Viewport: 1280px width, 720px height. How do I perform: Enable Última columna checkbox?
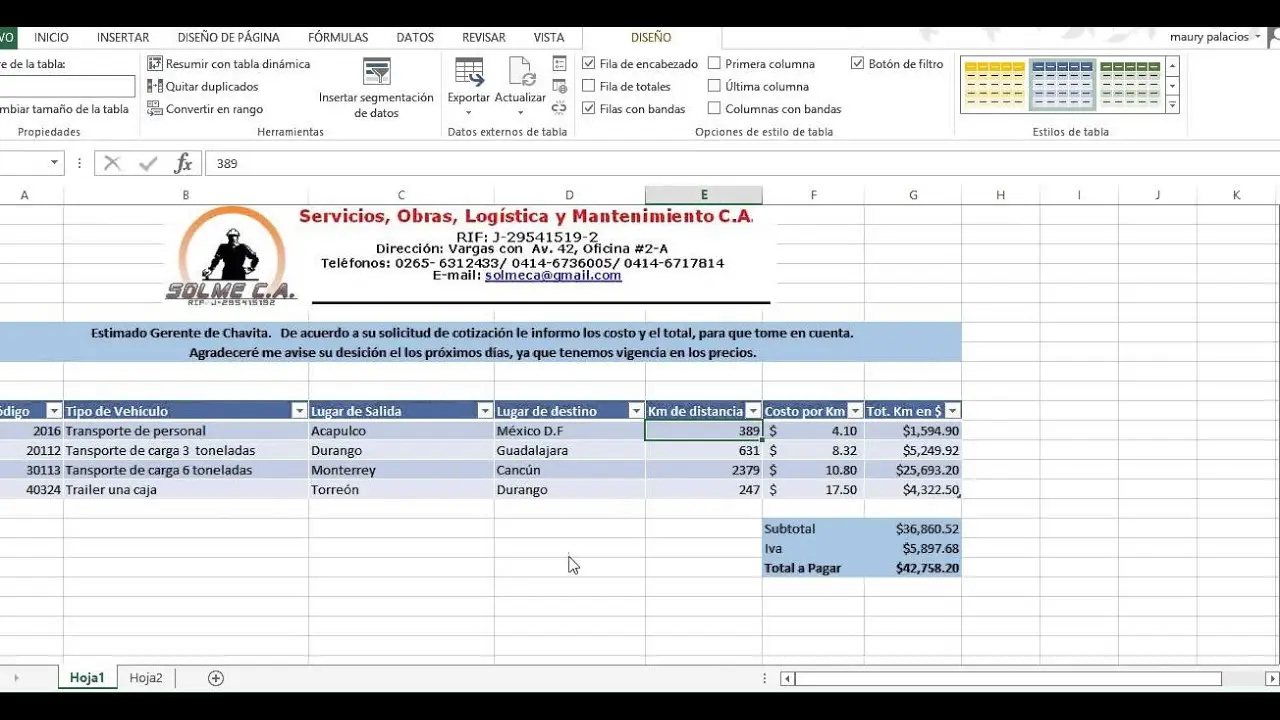(714, 86)
